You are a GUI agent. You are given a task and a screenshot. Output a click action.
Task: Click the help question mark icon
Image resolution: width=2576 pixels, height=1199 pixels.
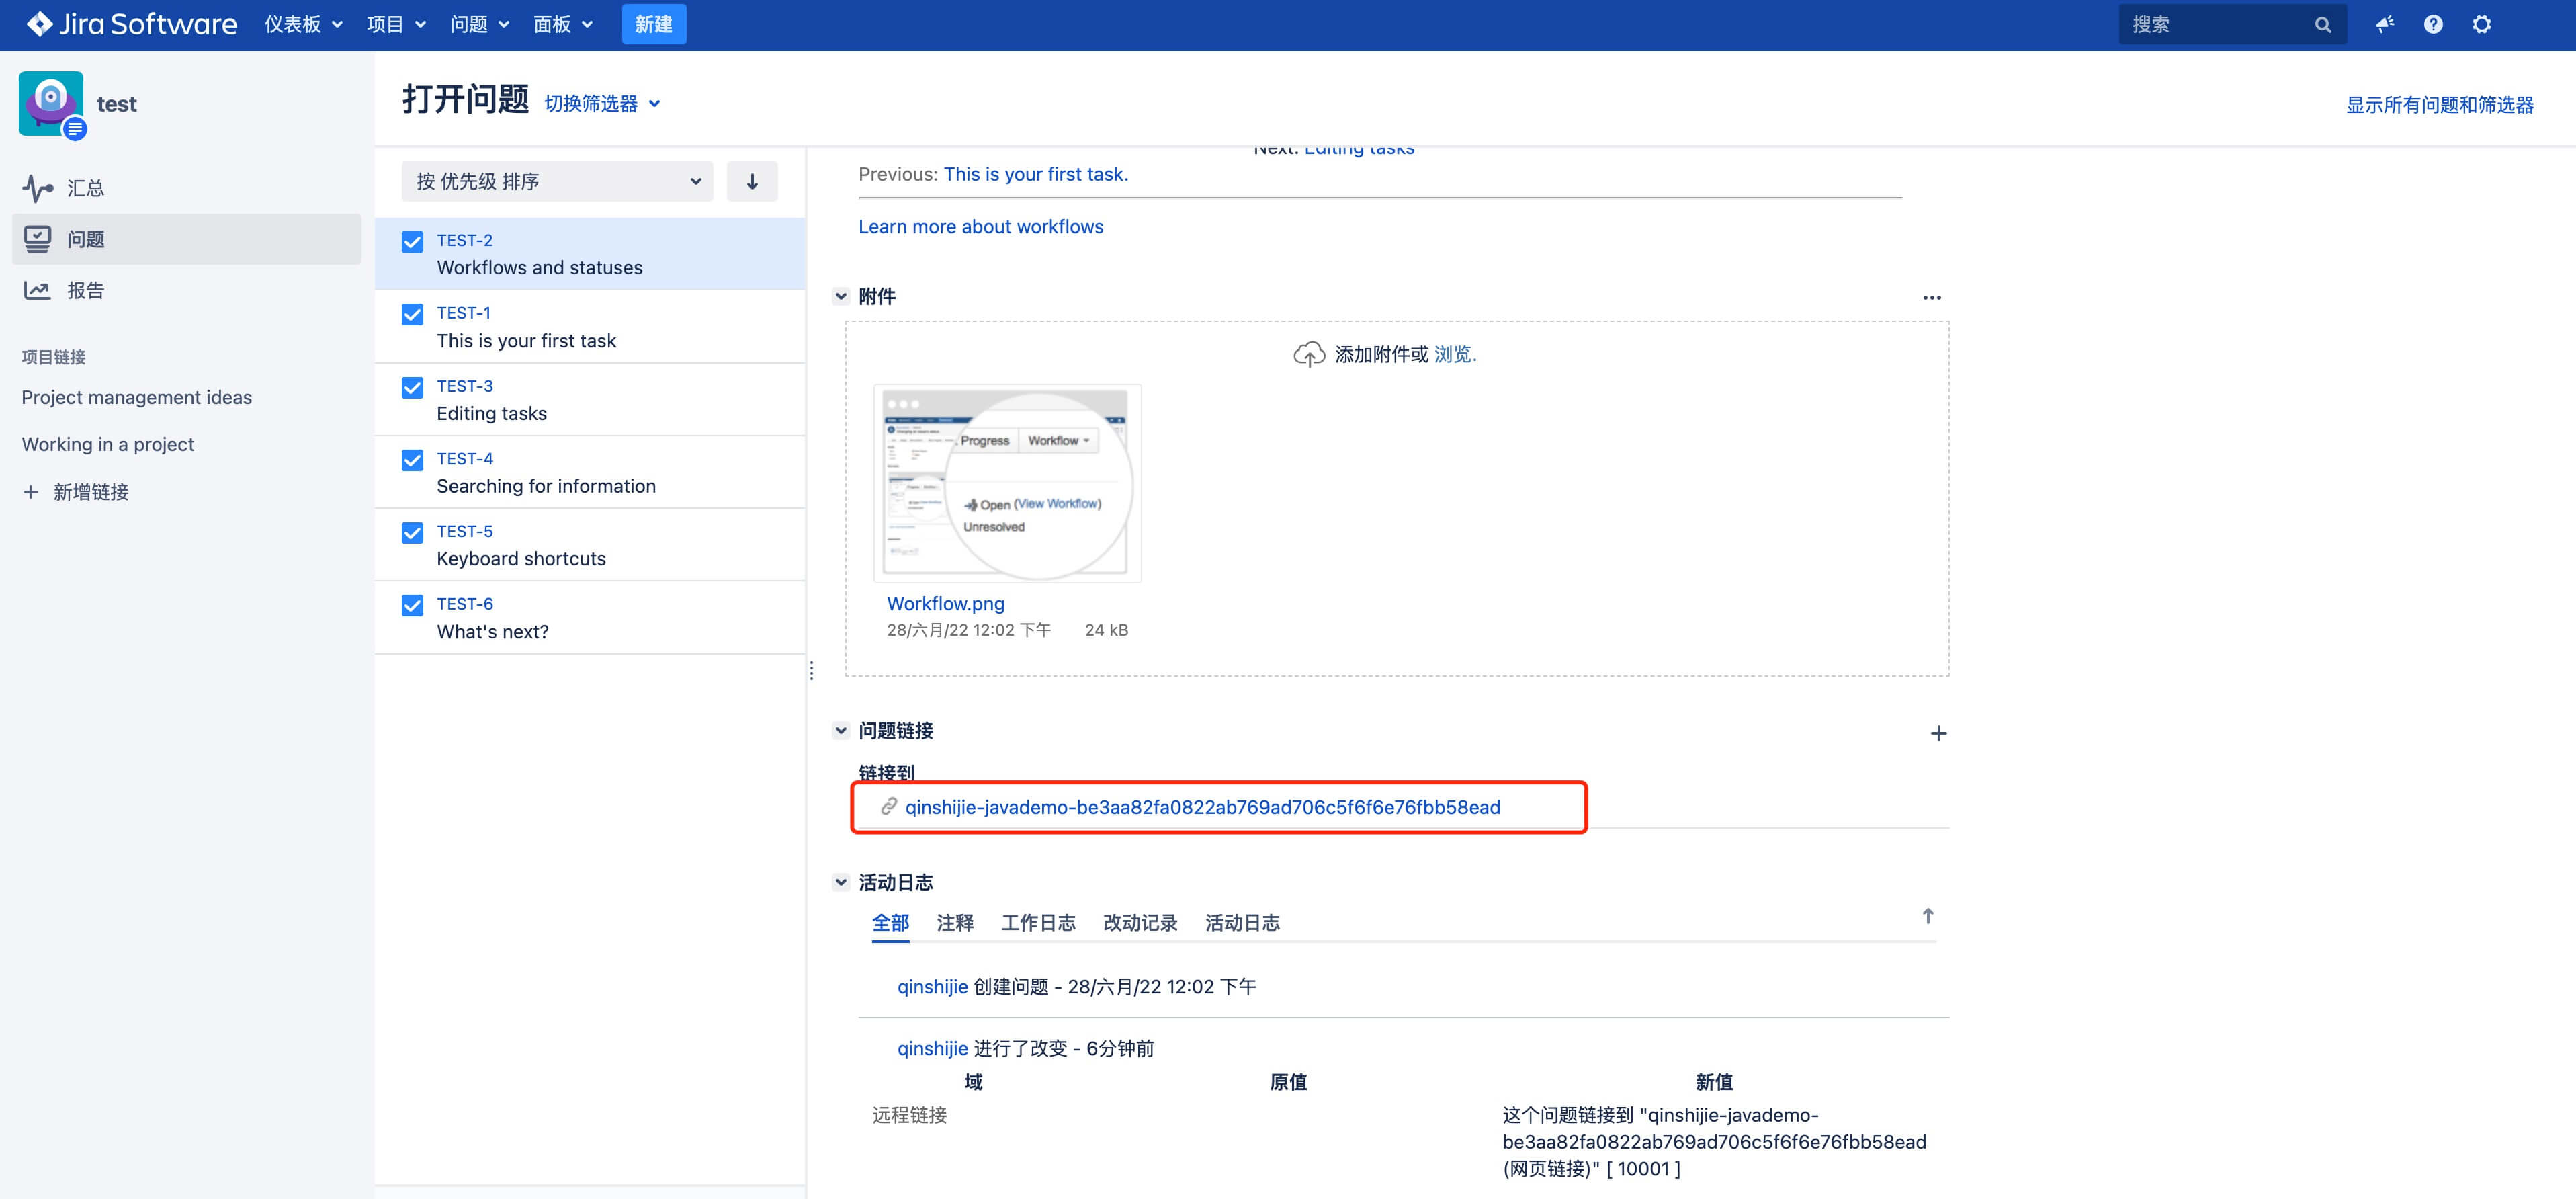click(2434, 24)
